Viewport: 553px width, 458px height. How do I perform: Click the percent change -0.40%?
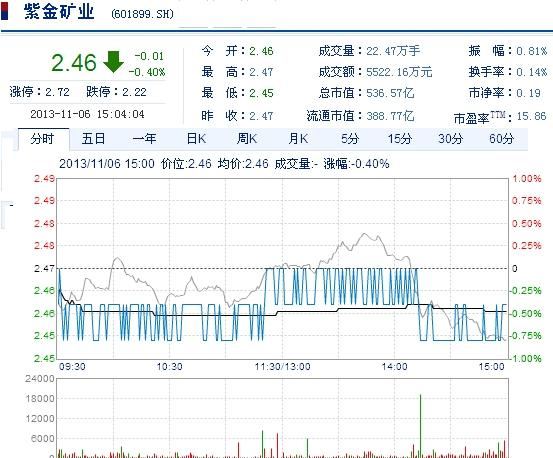[147, 72]
